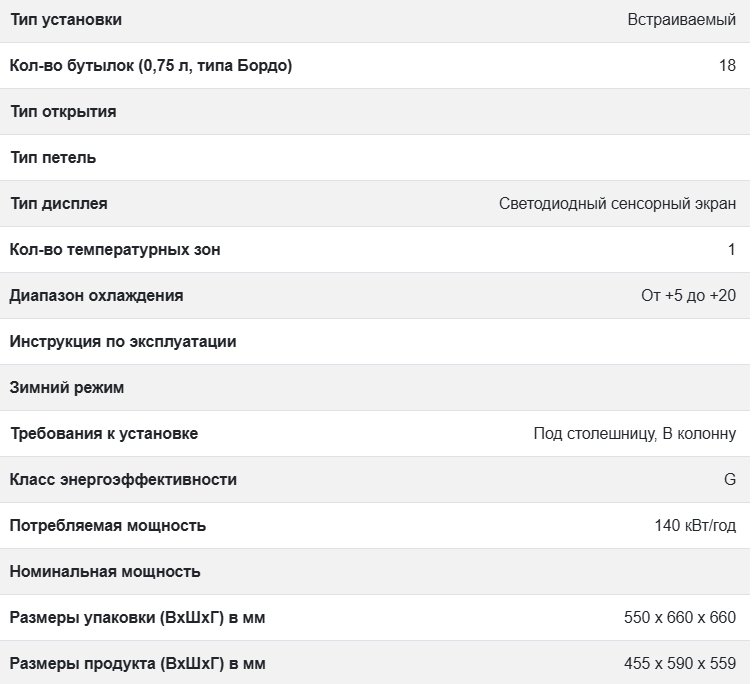Open "Инструкция по эксплуатации" row

pos(123,342)
